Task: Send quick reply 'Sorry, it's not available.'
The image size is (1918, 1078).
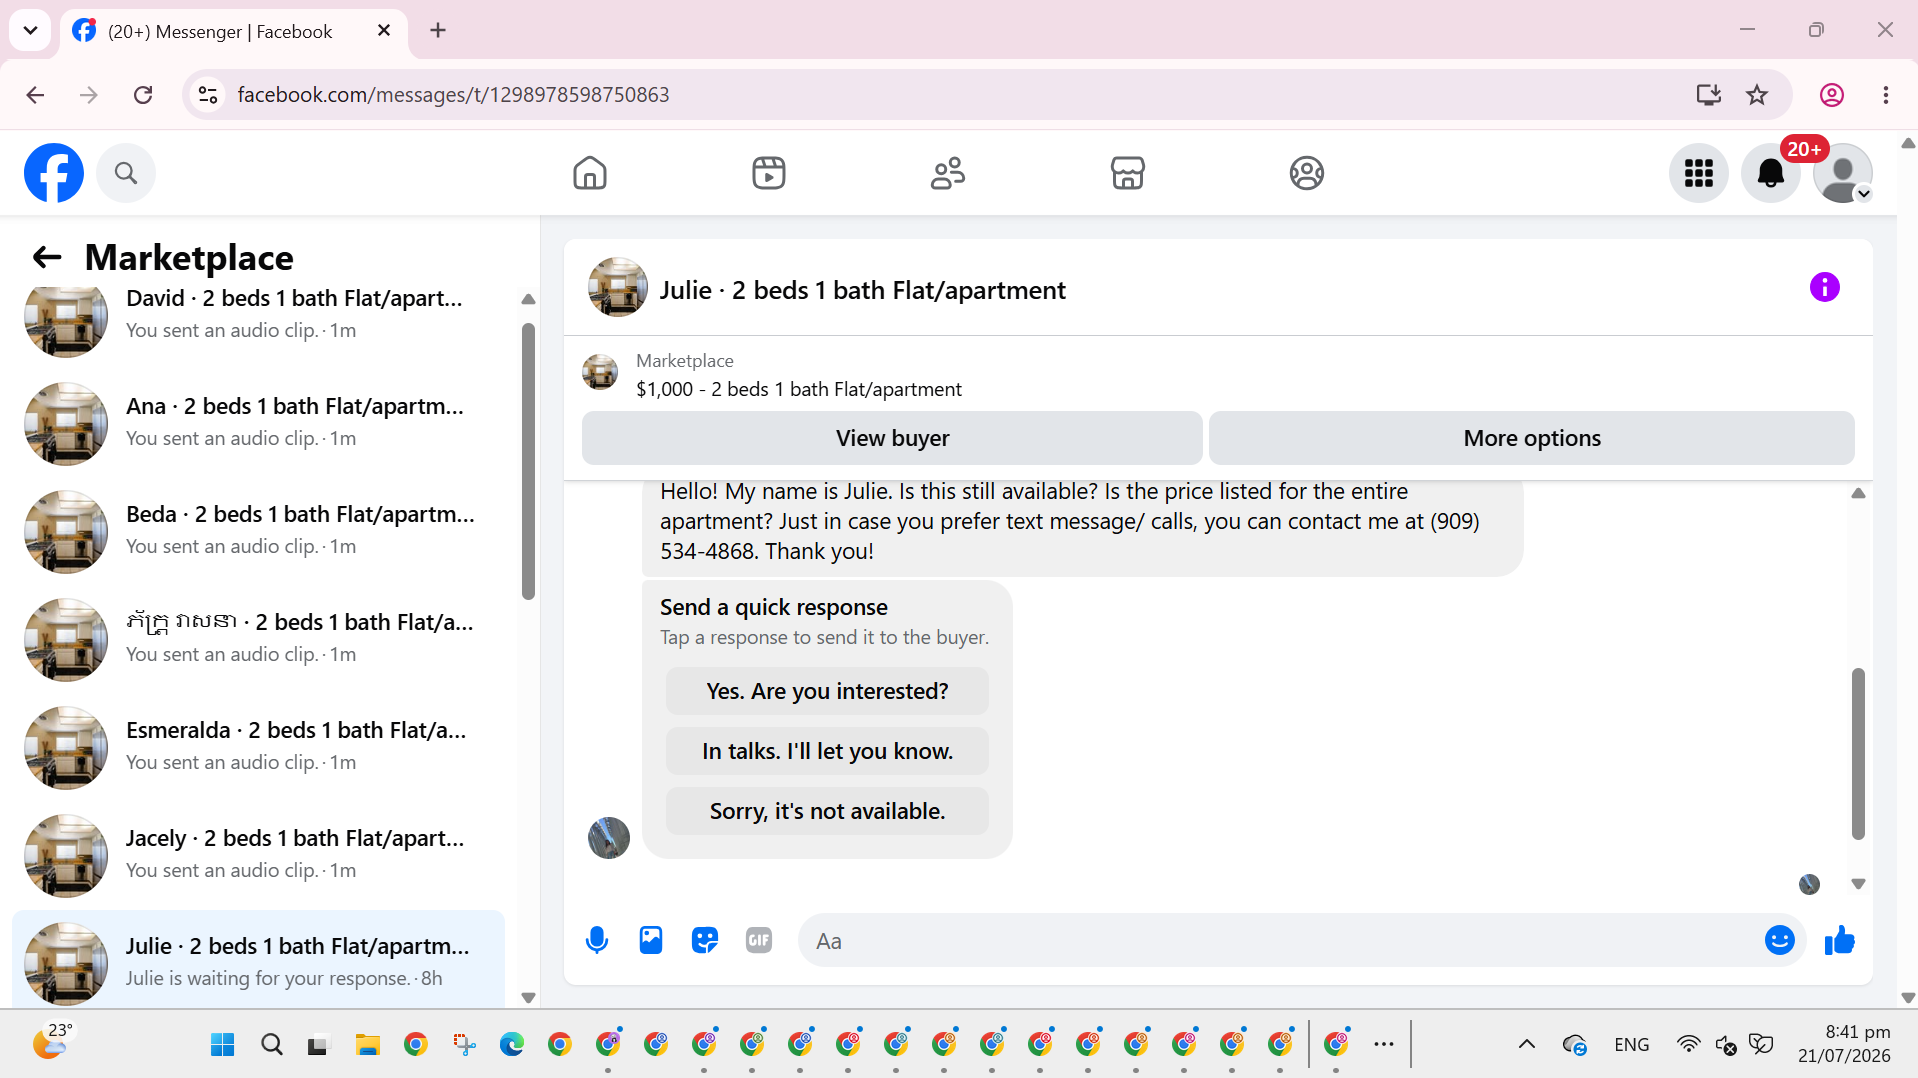Action: (x=827, y=811)
